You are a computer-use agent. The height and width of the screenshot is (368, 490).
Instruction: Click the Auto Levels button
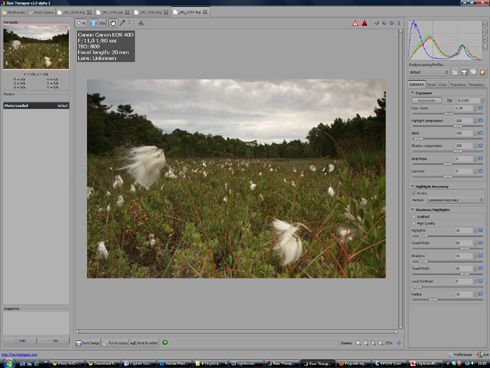coord(426,100)
